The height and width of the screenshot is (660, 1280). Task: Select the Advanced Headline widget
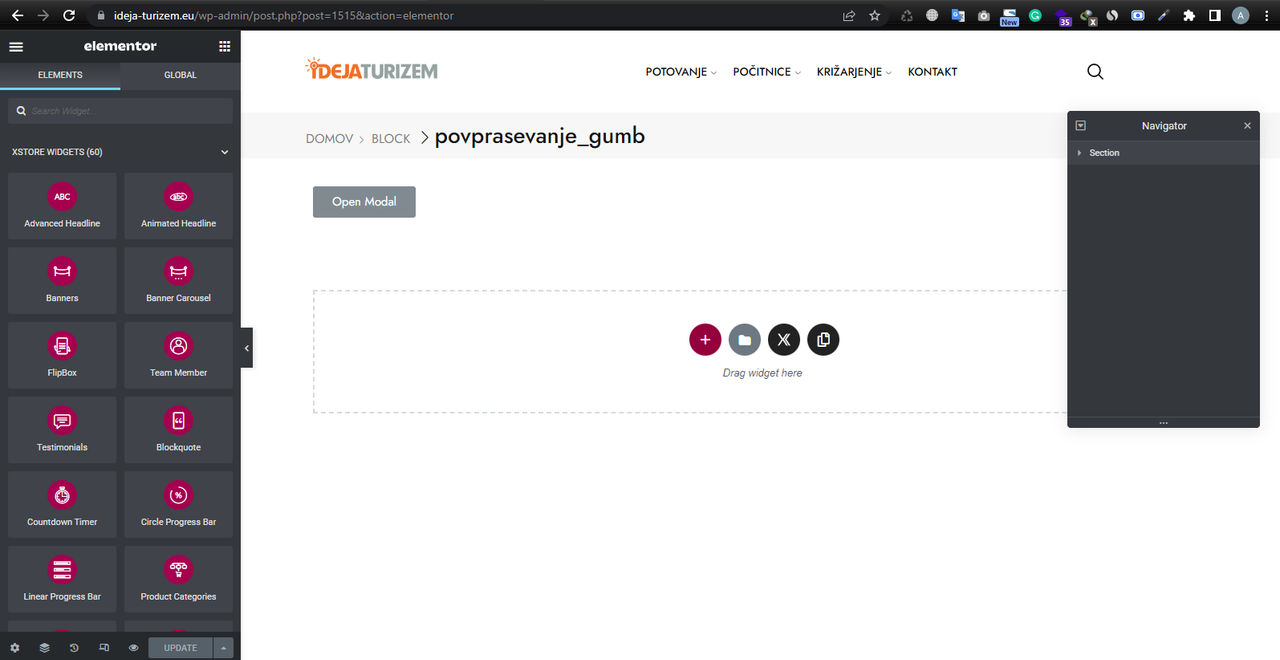(62, 206)
